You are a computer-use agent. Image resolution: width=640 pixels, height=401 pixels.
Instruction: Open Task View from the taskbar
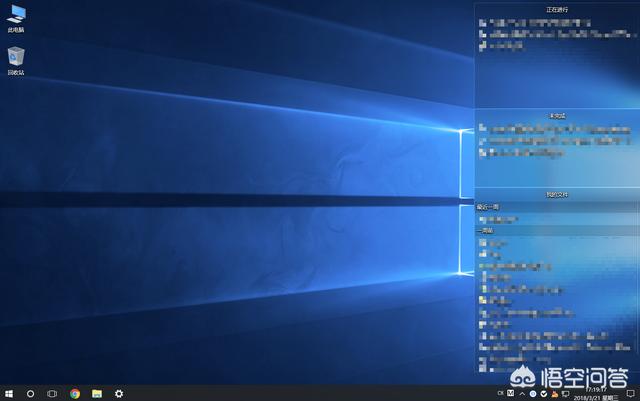pyautogui.click(x=52, y=394)
